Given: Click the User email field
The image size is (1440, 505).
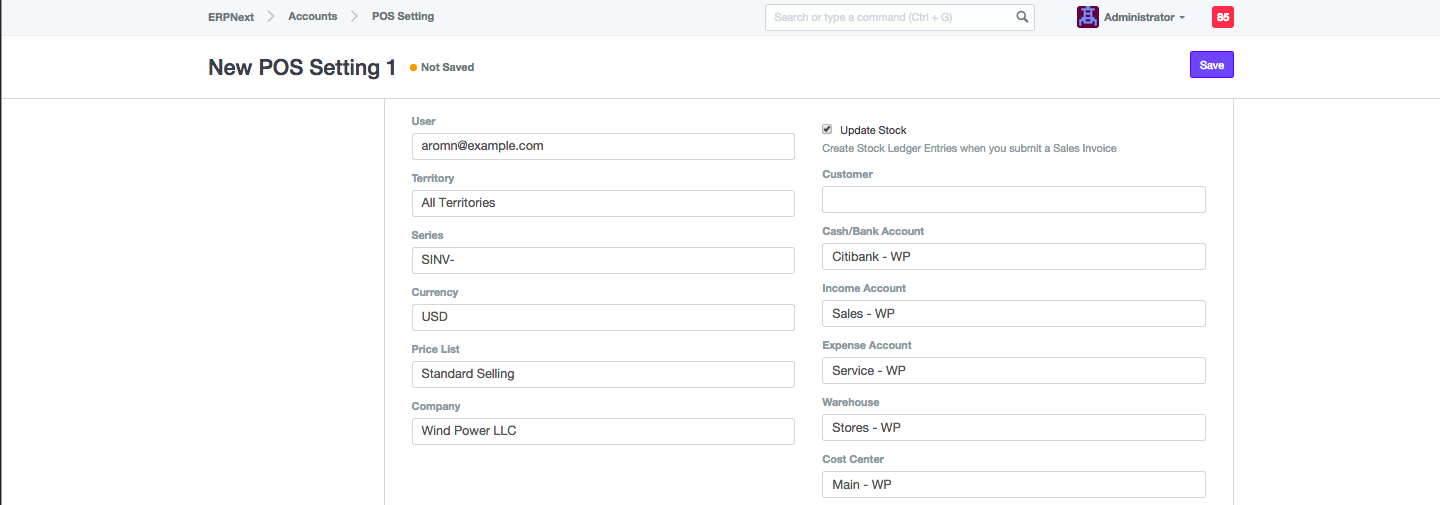Looking at the screenshot, I should coord(603,146).
